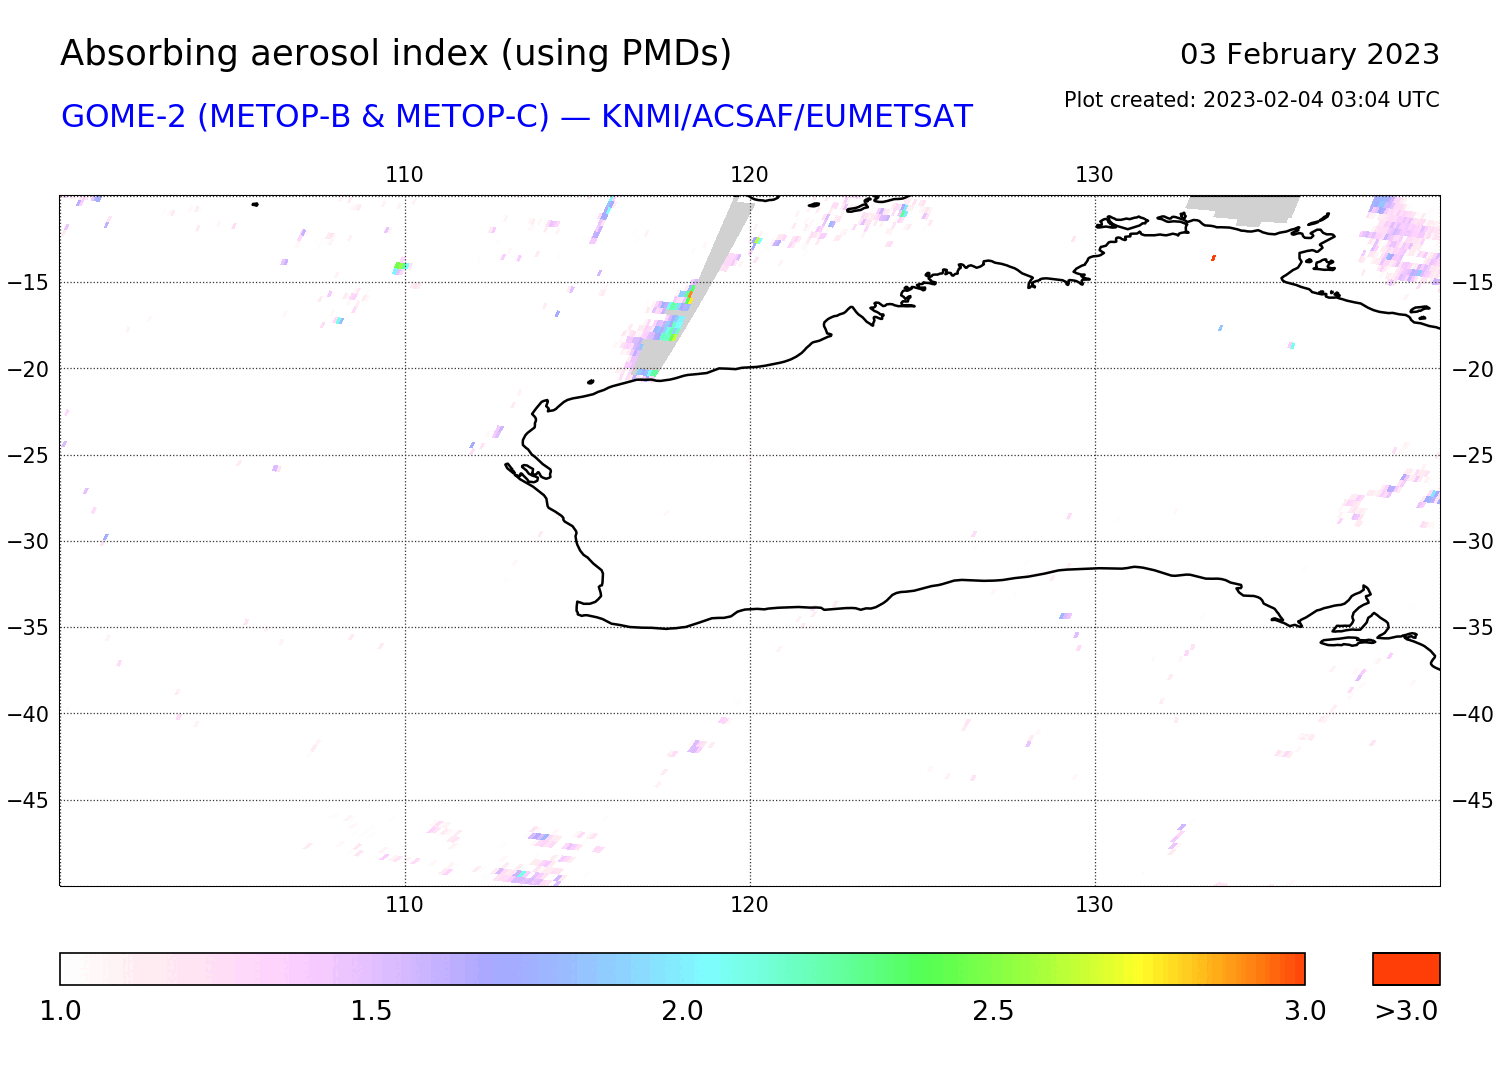Click the right latitude label "−45"

pos(1472,800)
